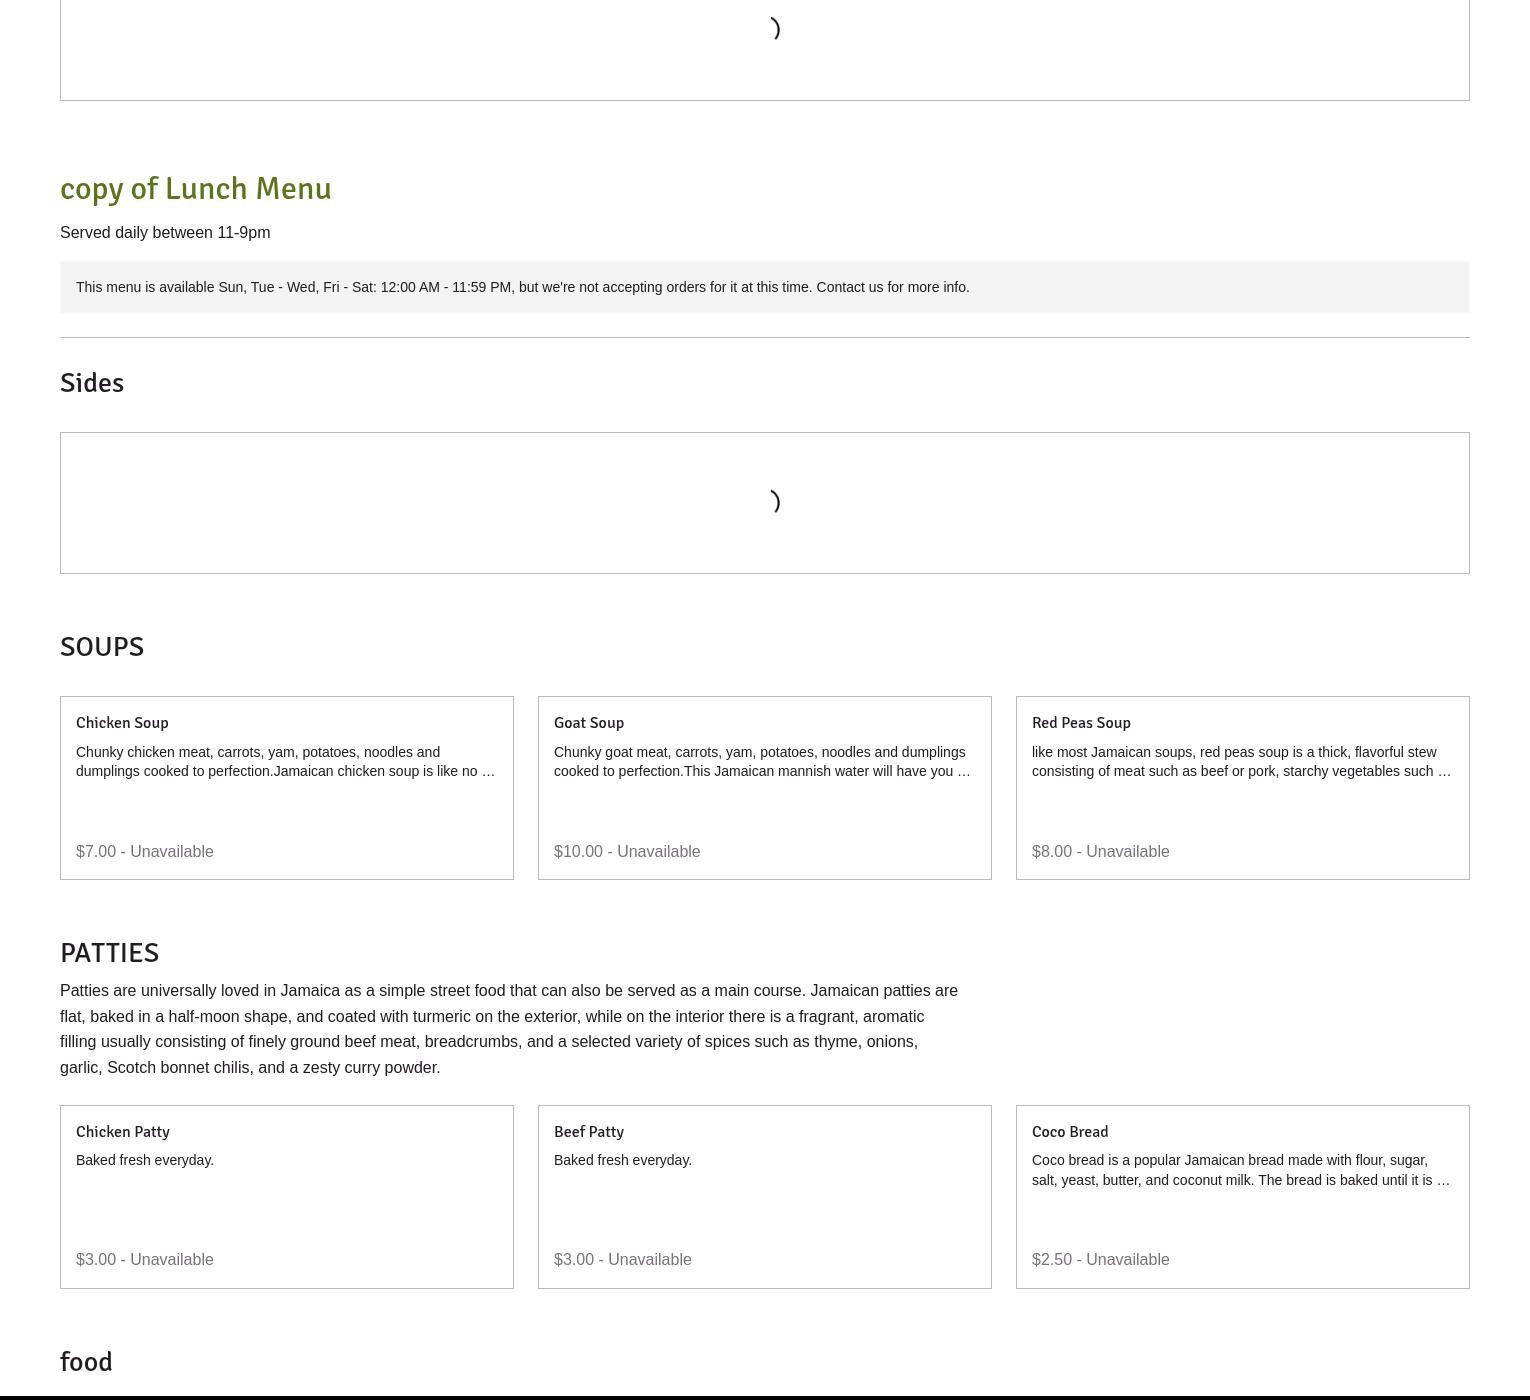Screen dimensions: 1530x1400
Task: Select the Served daily between 11-9pm text
Action: 165,233
